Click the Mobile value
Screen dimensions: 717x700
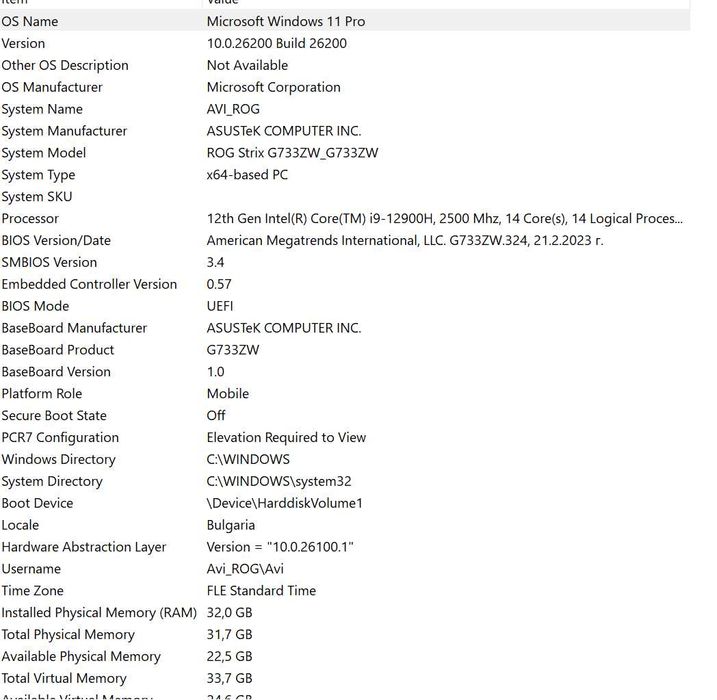228,394
